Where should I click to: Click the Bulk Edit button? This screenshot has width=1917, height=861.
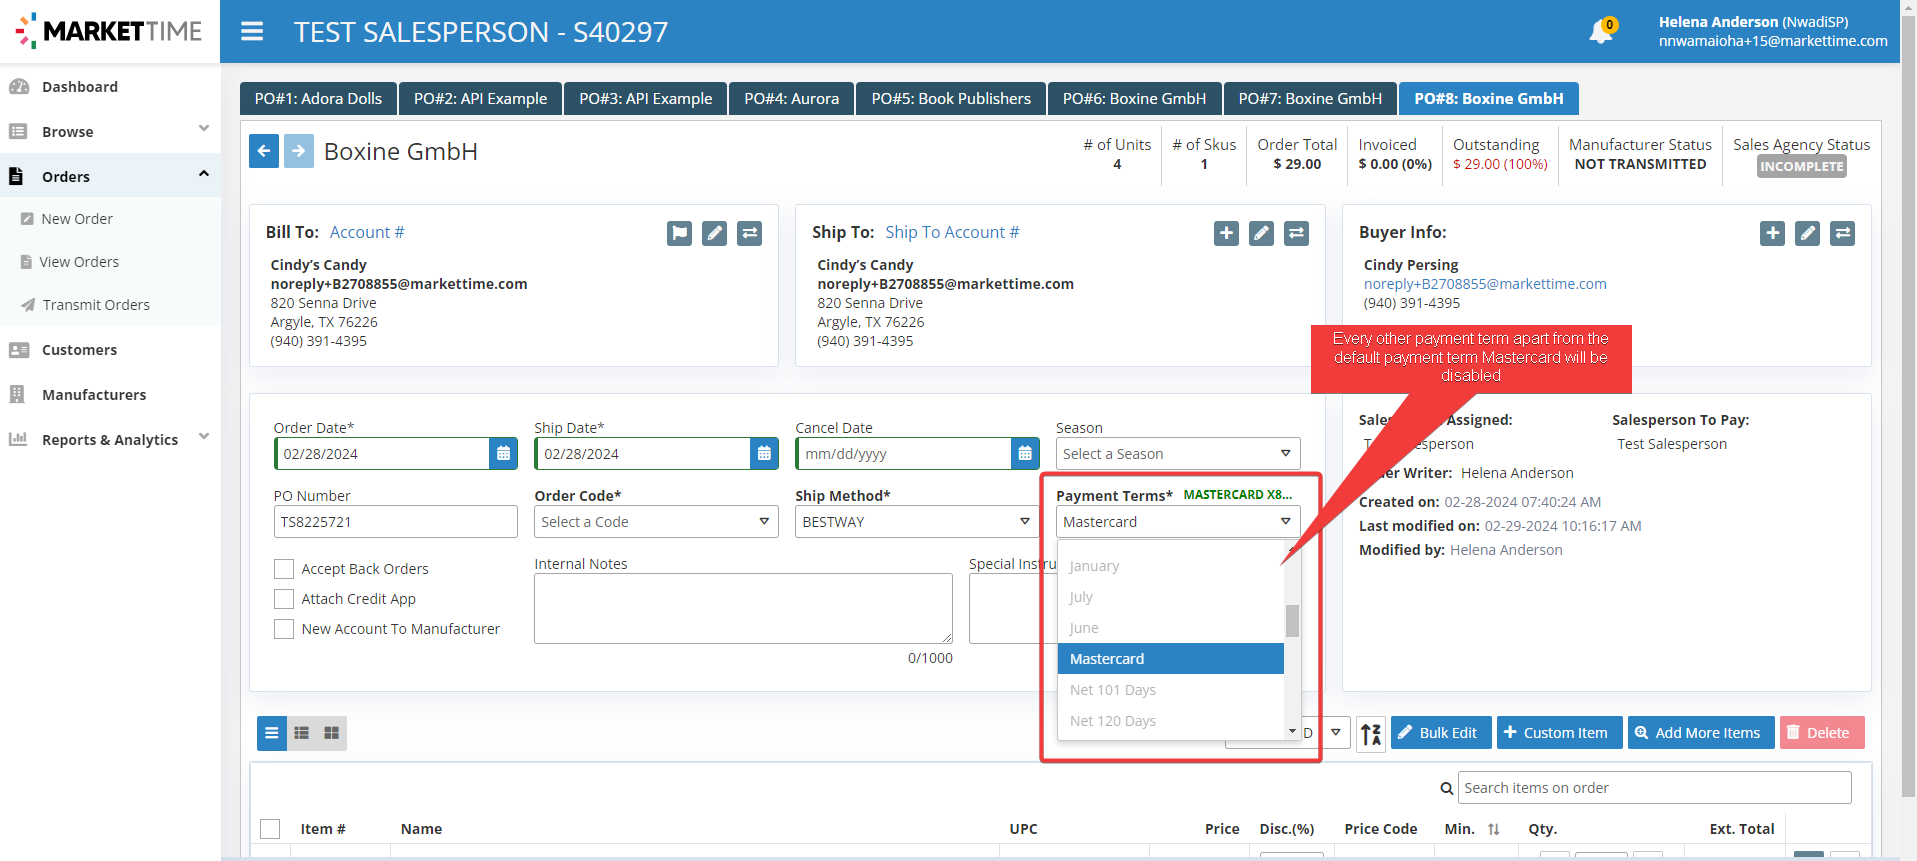(1441, 733)
